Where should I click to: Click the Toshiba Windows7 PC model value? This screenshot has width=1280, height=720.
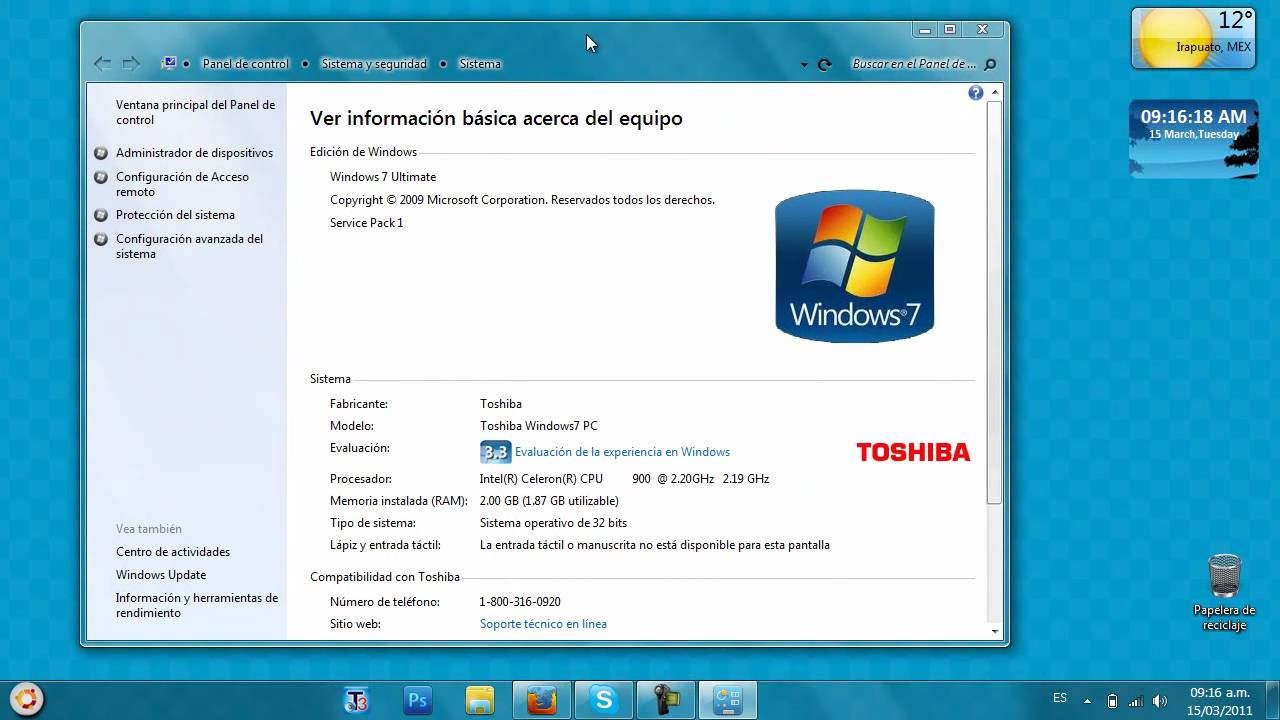(x=539, y=426)
